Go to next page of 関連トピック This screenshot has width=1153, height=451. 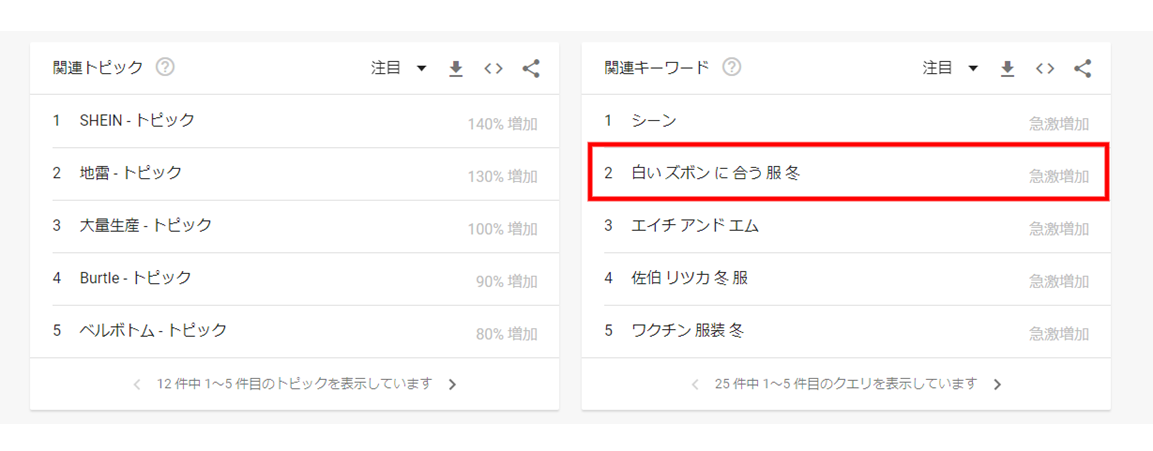coord(453,384)
